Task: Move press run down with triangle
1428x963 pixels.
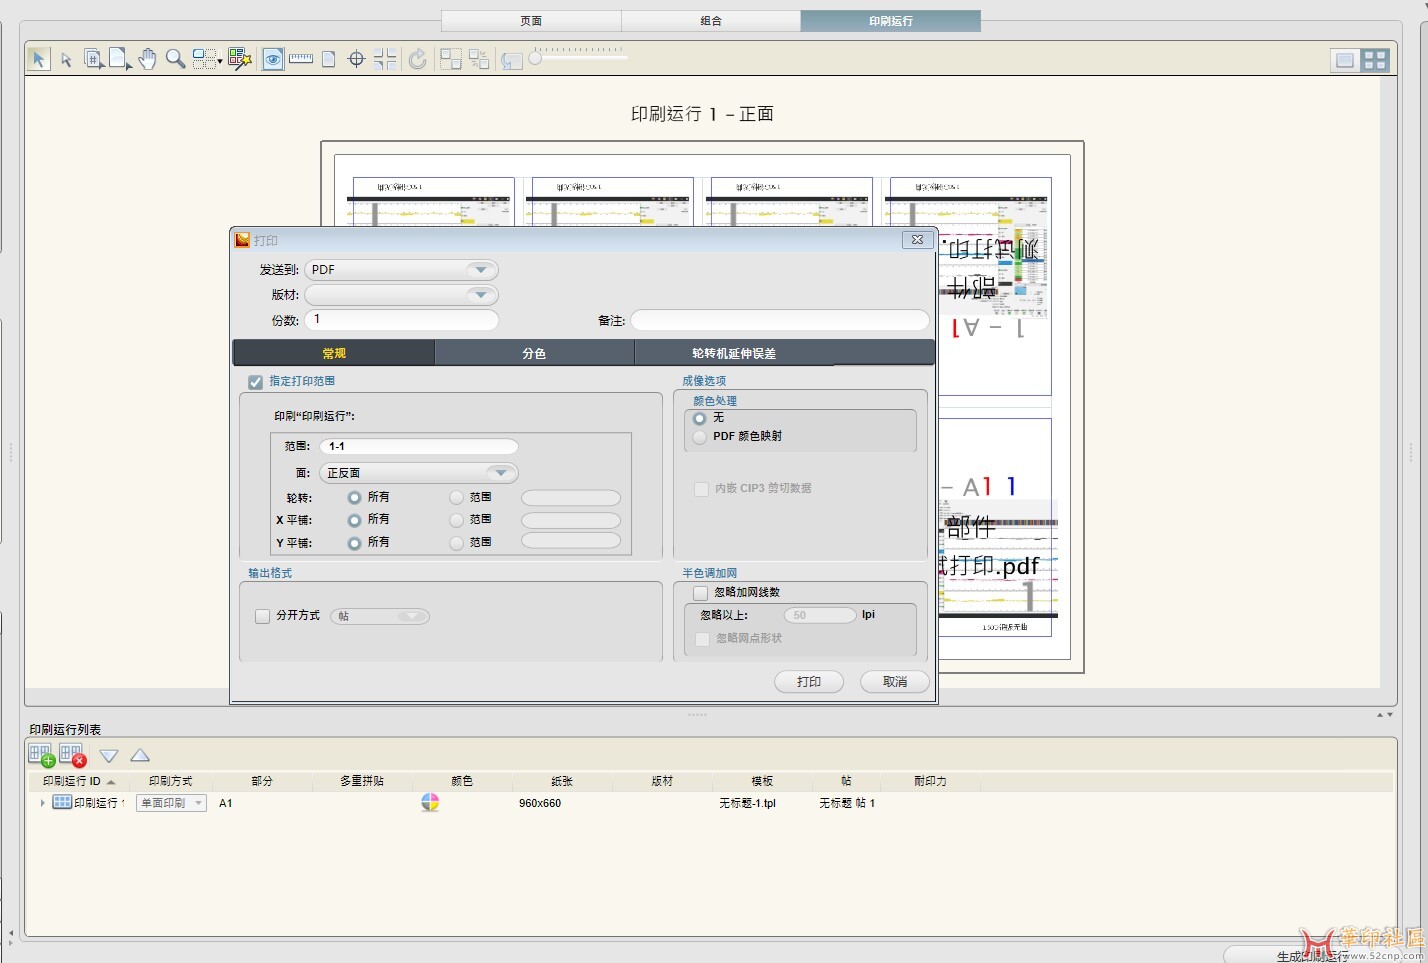Action: [x=109, y=756]
